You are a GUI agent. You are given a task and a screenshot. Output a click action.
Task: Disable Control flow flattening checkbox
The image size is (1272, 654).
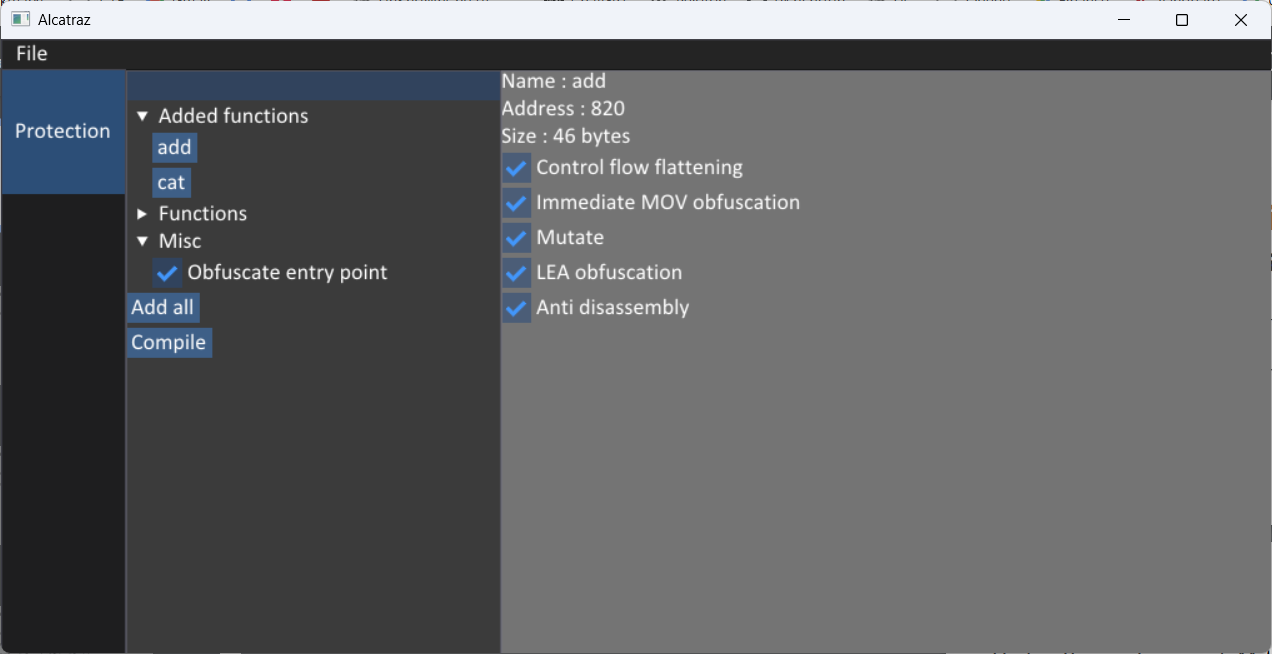tap(516, 168)
